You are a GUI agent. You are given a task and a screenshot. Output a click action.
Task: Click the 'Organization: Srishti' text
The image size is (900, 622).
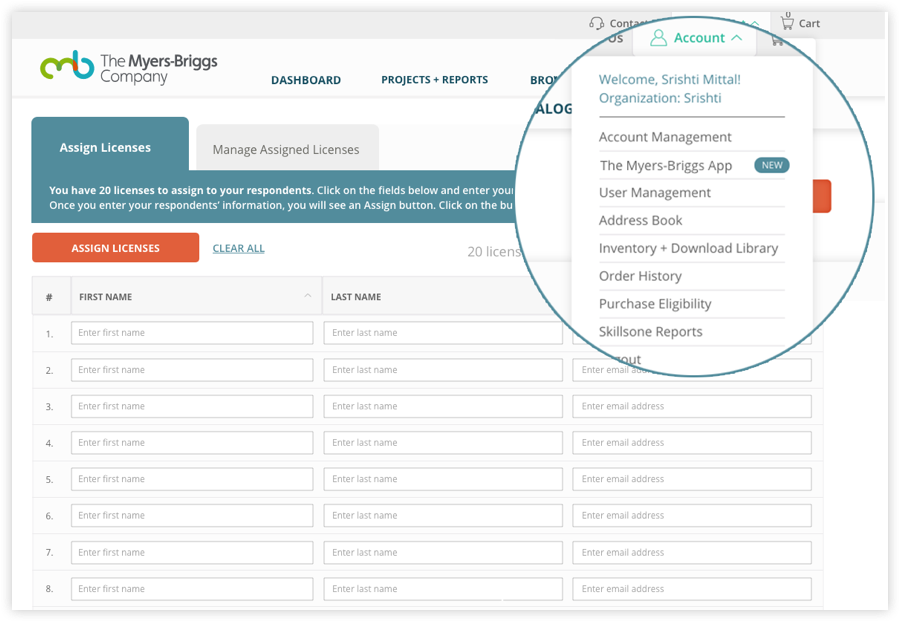pos(660,98)
